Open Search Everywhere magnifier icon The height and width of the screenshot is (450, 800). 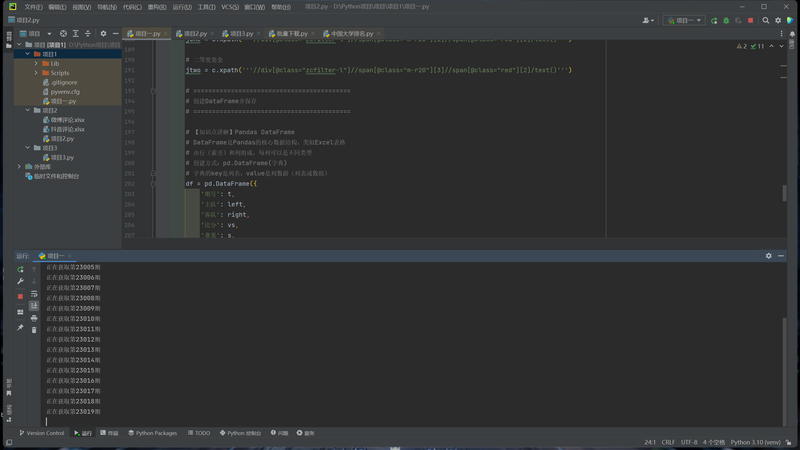(x=766, y=20)
